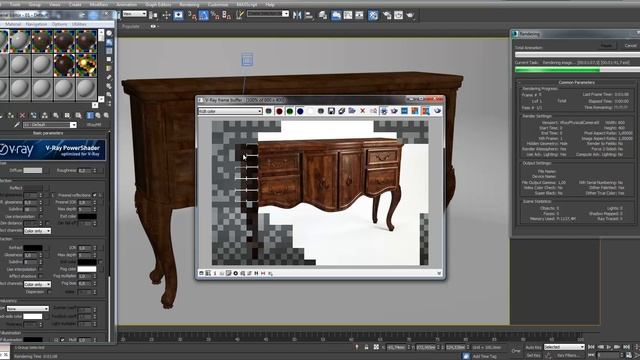Open the Customize menu
The height and width of the screenshot is (360, 640).
click(218, 4)
